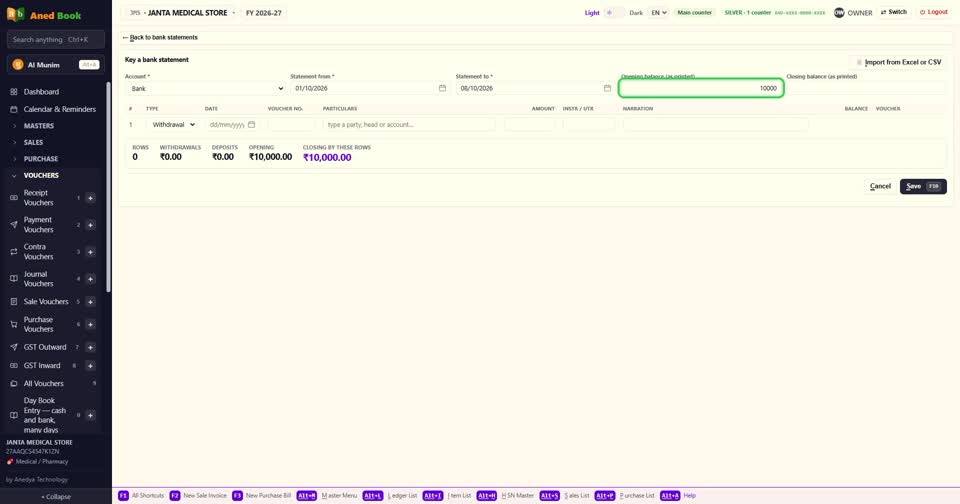
Task: Open Calendar & Reminders from sidebar
Action: tap(59, 109)
